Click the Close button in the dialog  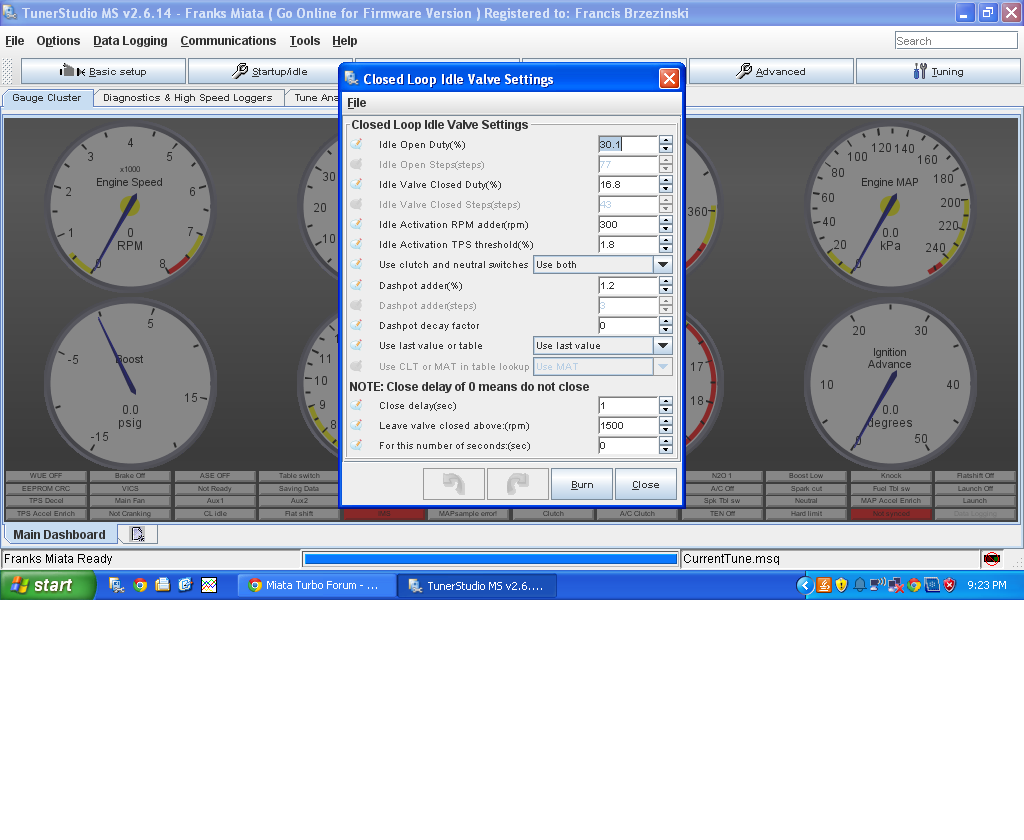click(x=645, y=484)
